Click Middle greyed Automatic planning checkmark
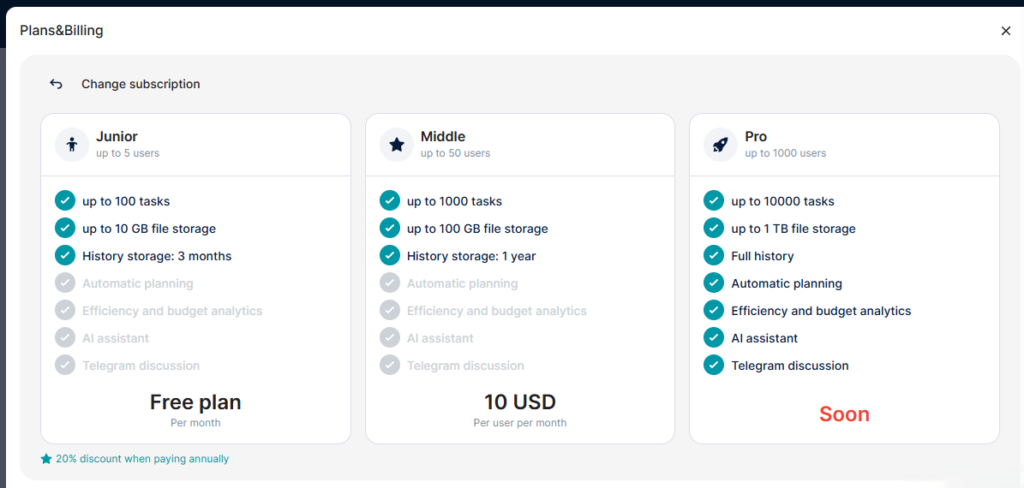The image size is (1024, 488). [x=390, y=283]
